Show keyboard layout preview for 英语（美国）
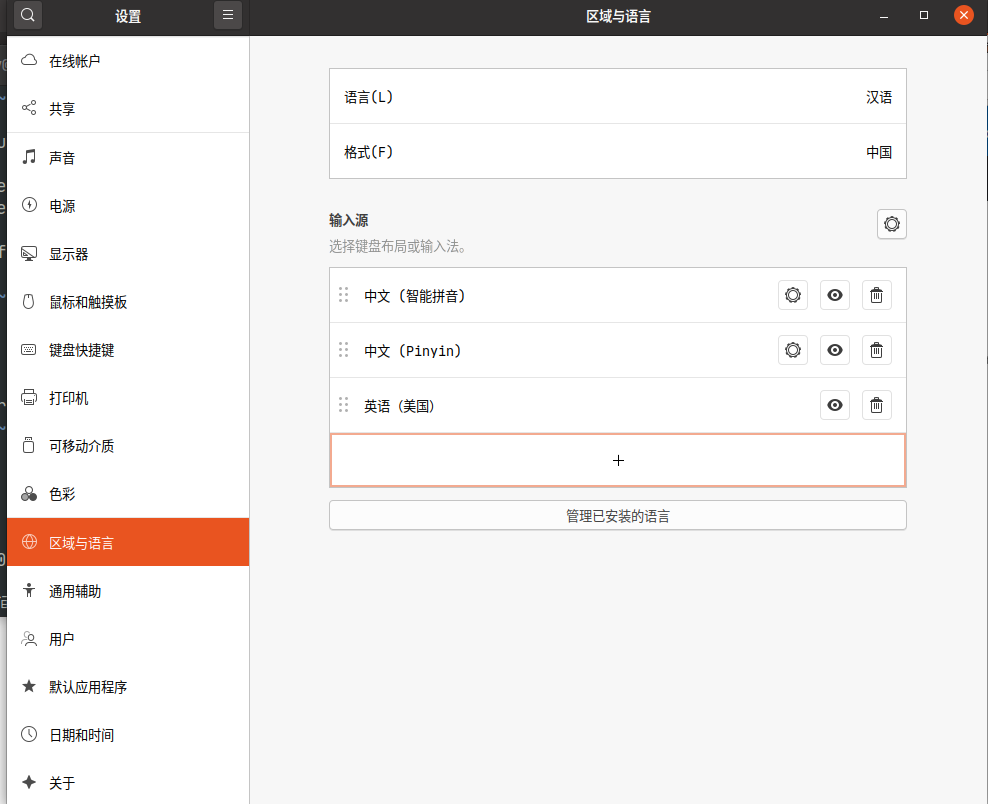The height and width of the screenshot is (804, 988). tap(835, 405)
